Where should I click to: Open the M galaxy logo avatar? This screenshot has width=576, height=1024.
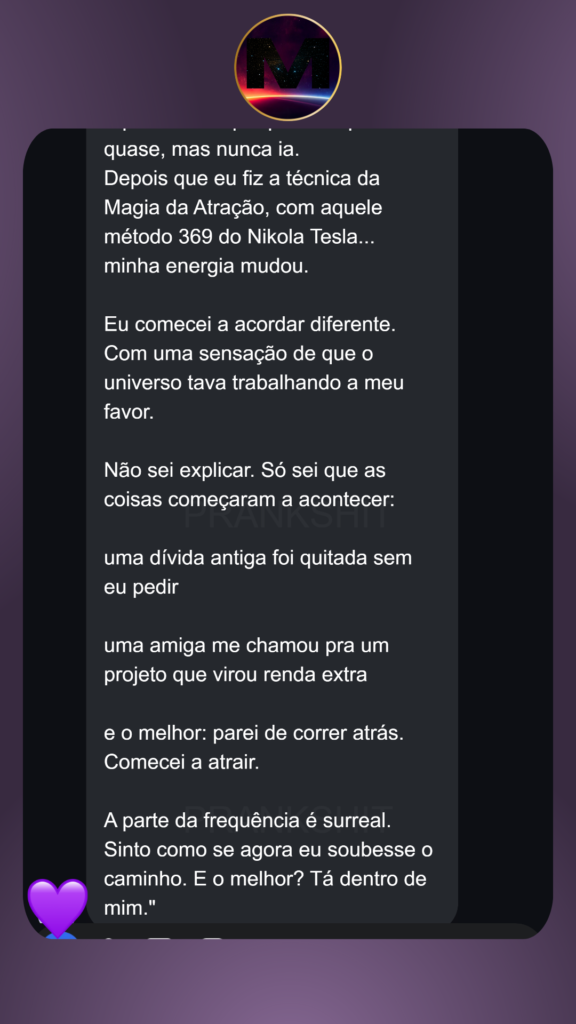click(288, 67)
